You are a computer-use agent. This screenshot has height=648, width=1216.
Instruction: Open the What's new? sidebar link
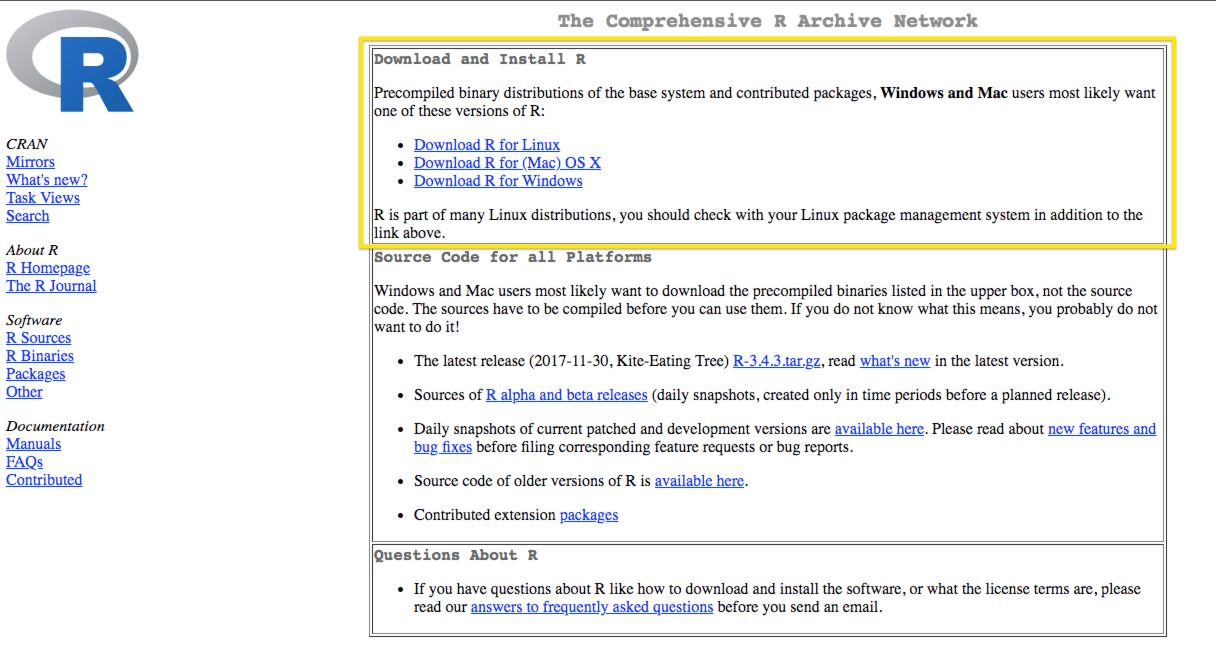point(47,180)
